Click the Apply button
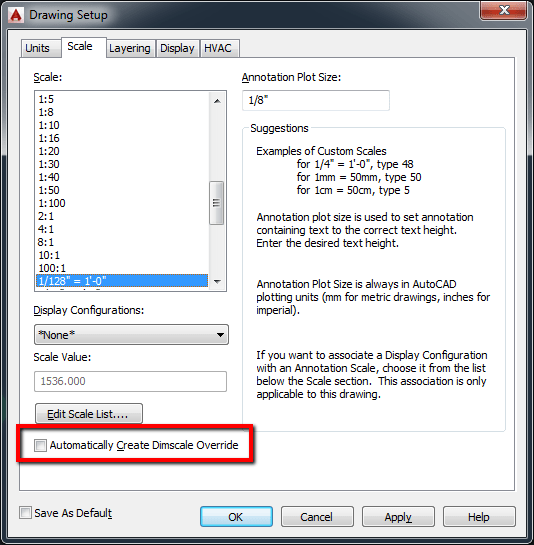Viewport: 534px width, 545px height. (398, 517)
